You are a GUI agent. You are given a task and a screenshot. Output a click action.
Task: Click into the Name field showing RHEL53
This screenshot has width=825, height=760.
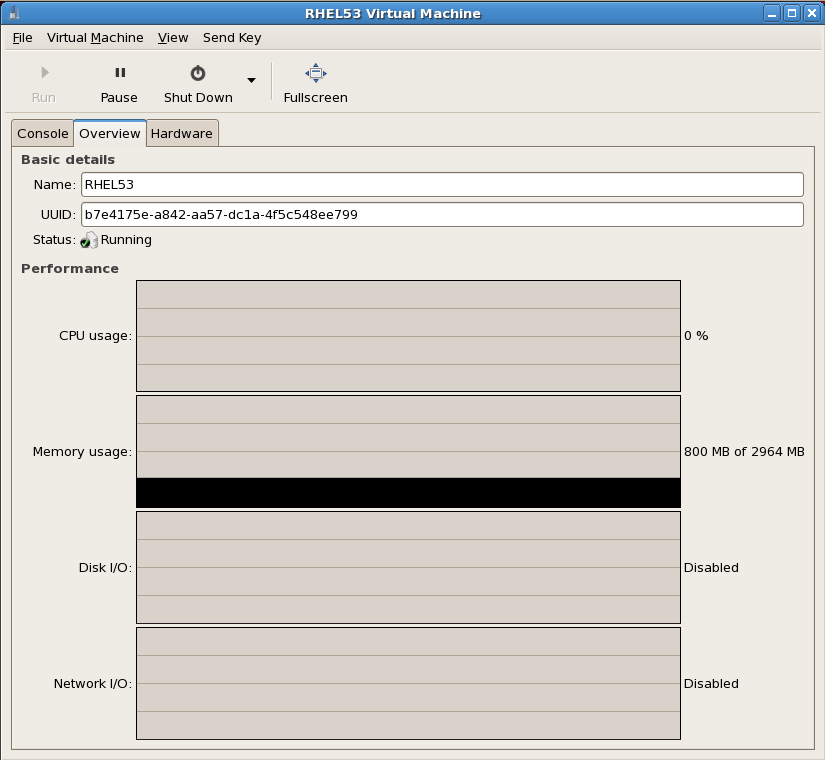[441, 185]
